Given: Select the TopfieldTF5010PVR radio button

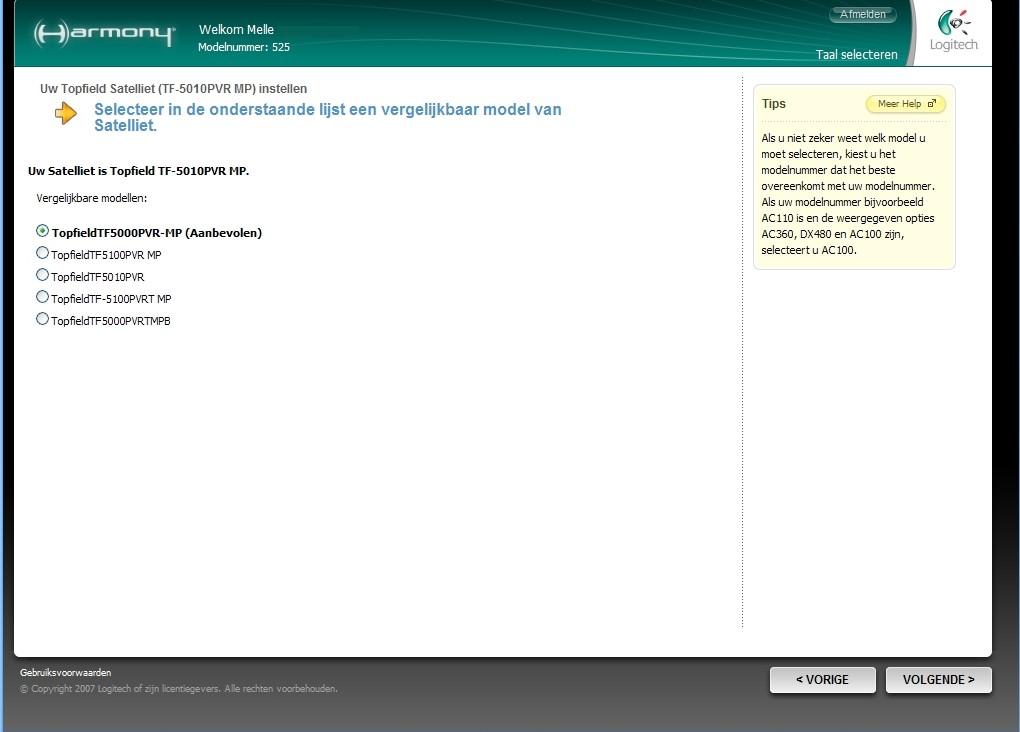Looking at the screenshot, I should point(42,275).
